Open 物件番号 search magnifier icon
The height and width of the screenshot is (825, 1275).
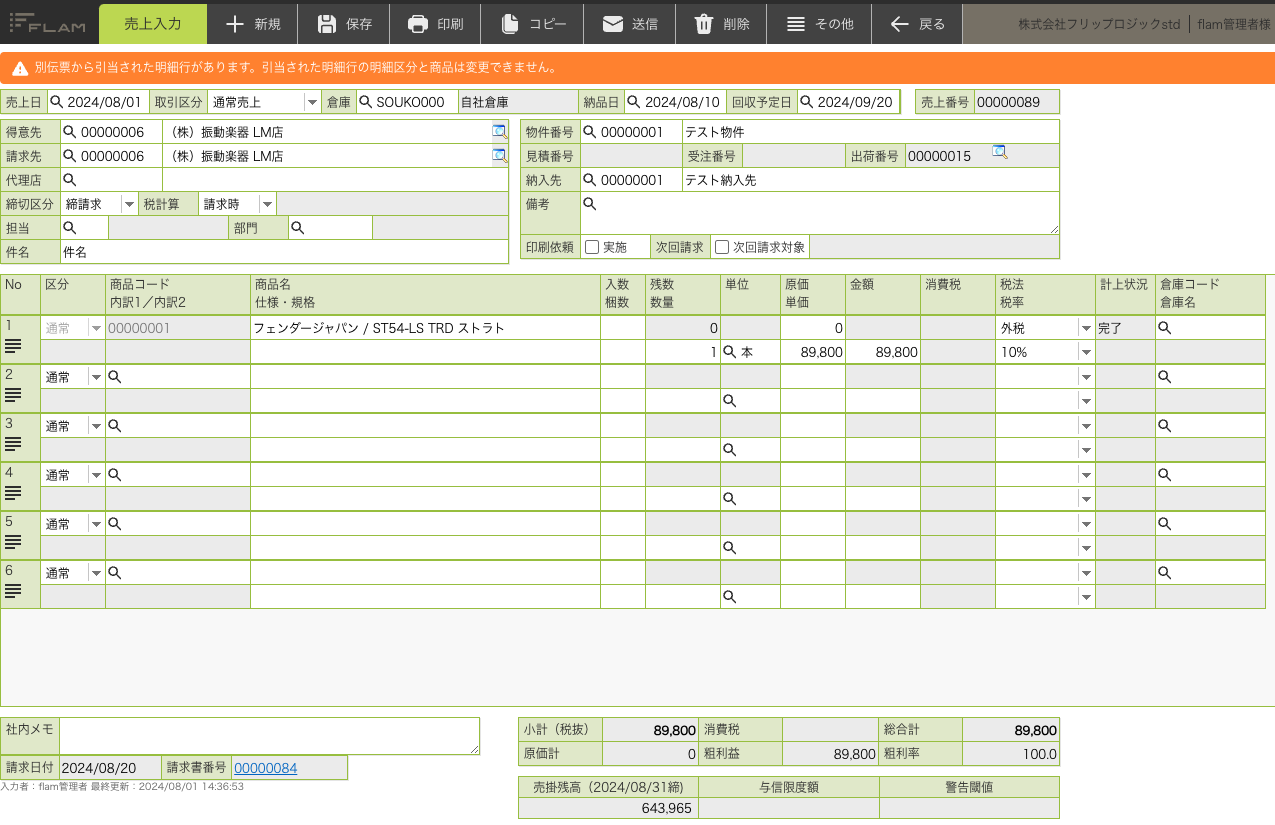(589, 132)
